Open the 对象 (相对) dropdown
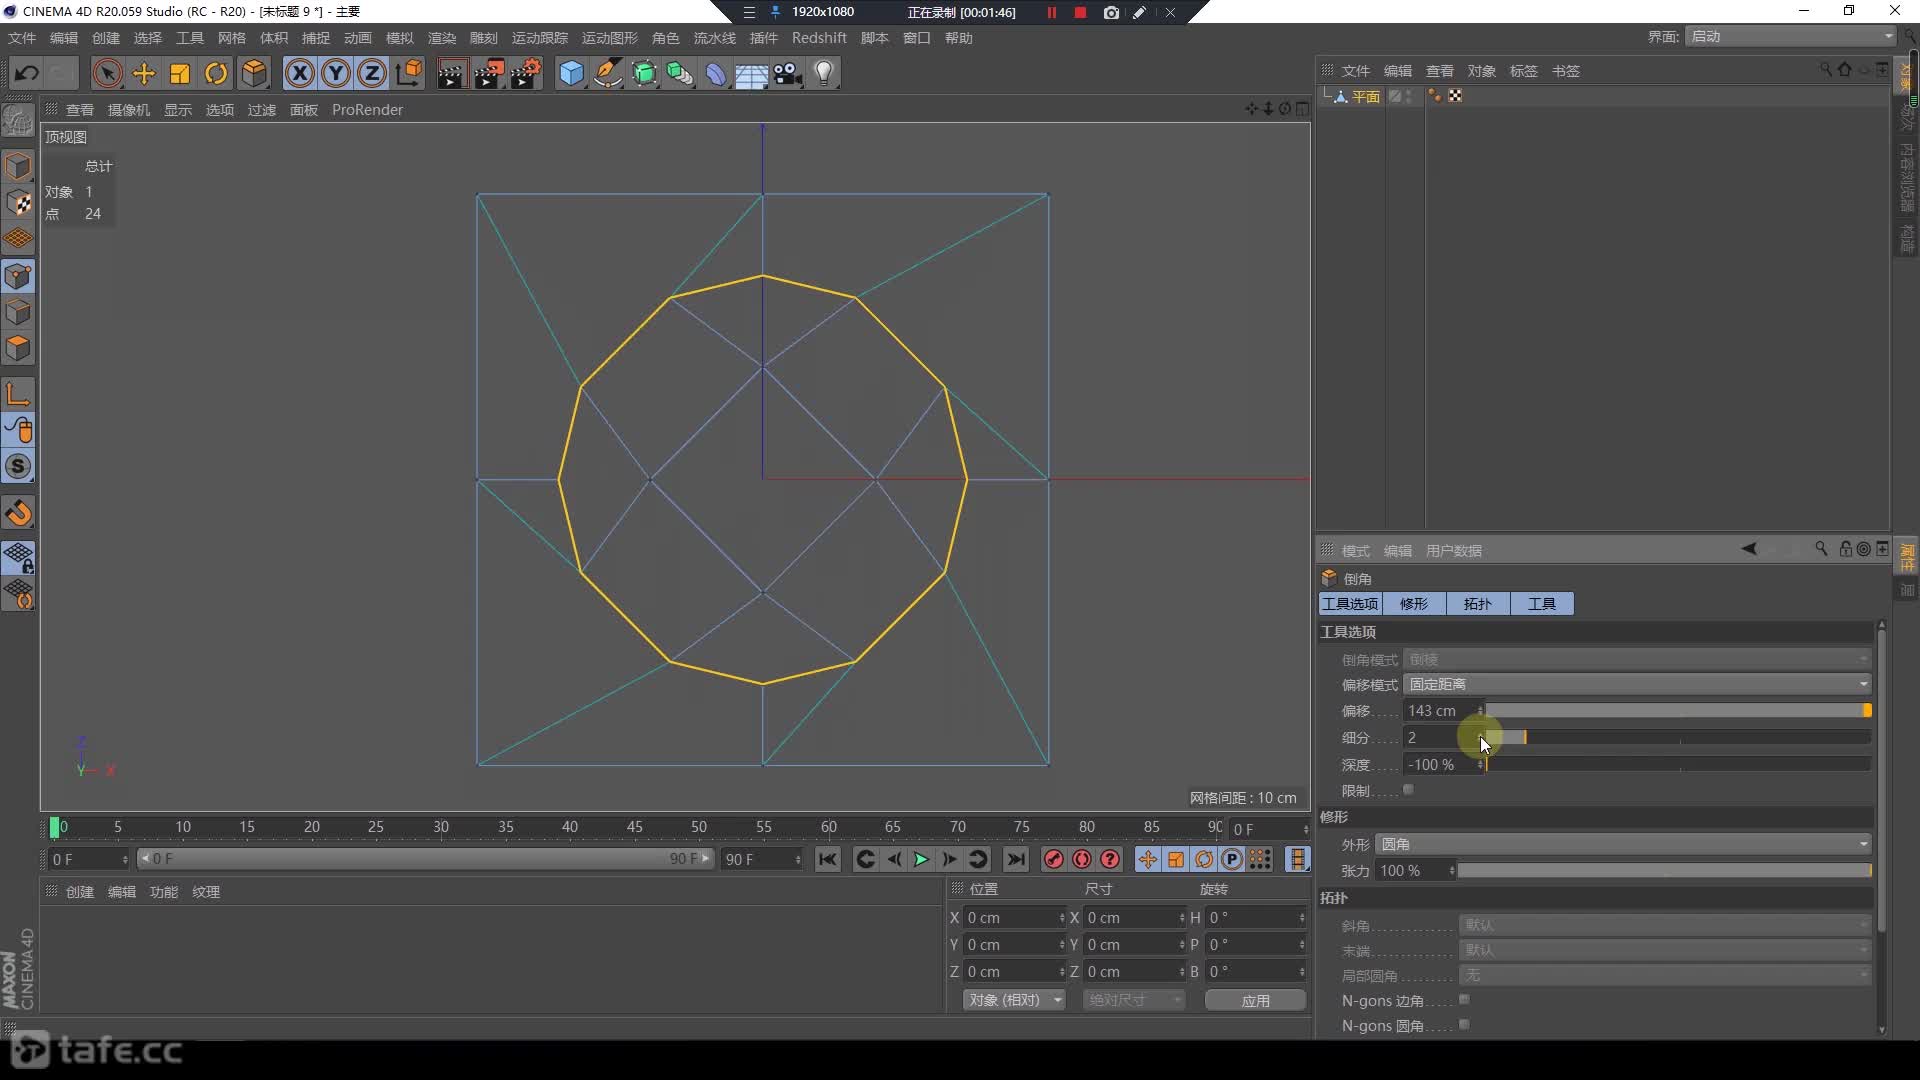The image size is (1920, 1080). click(1014, 1000)
